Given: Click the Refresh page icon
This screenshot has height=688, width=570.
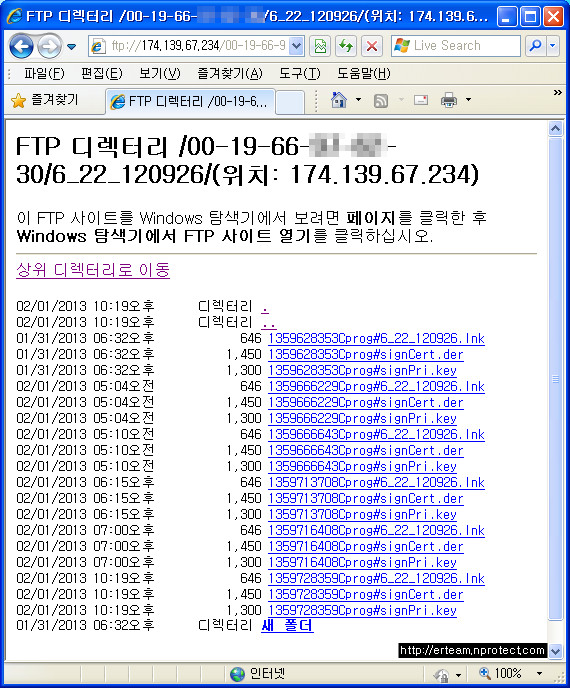Looking at the screenshot, I should (x=346, y=46).
